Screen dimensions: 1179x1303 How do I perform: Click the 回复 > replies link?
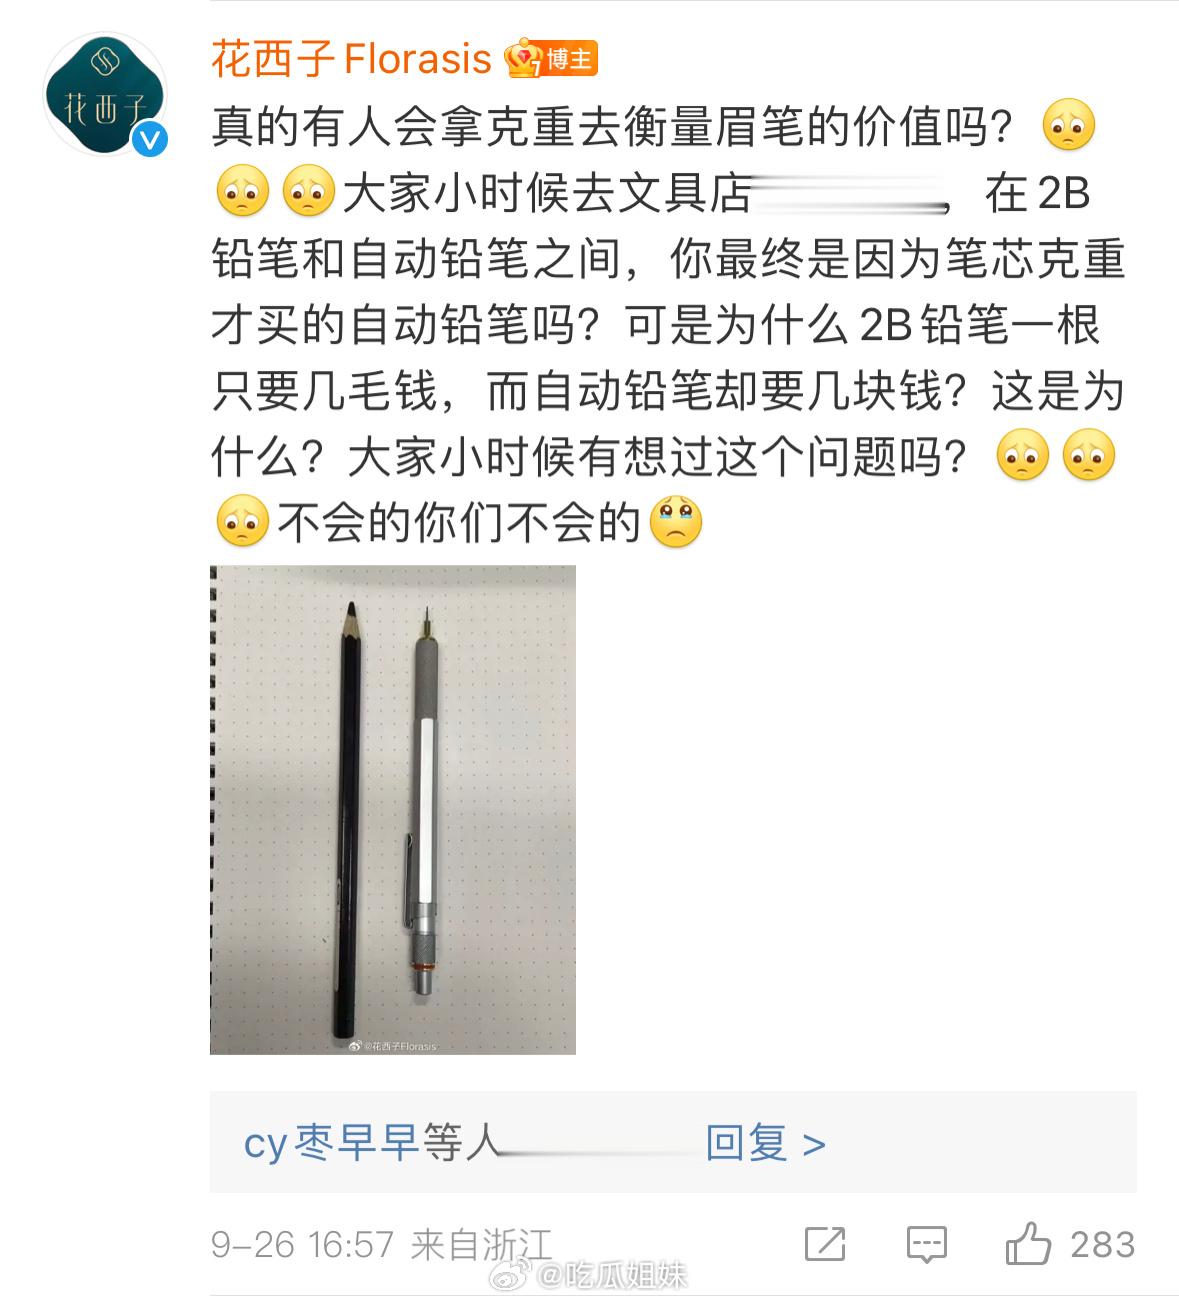click(765, 1143)
